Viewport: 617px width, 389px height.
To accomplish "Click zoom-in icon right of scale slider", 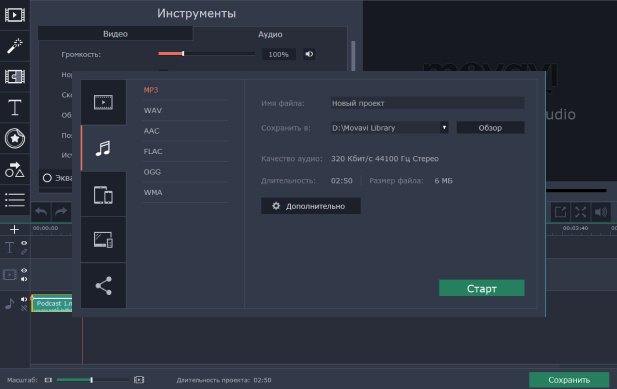I will click(x=139, y=380).
